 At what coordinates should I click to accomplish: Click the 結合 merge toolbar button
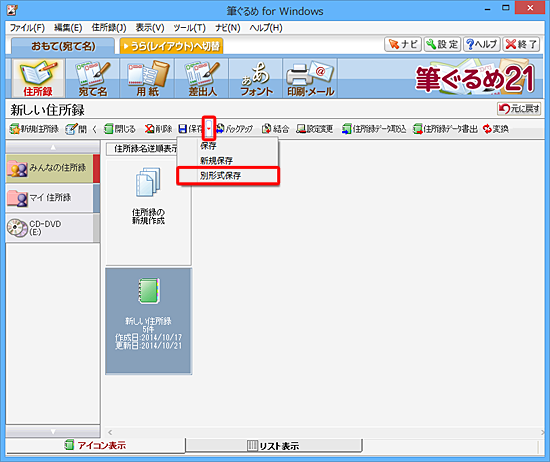pos(276,129)
